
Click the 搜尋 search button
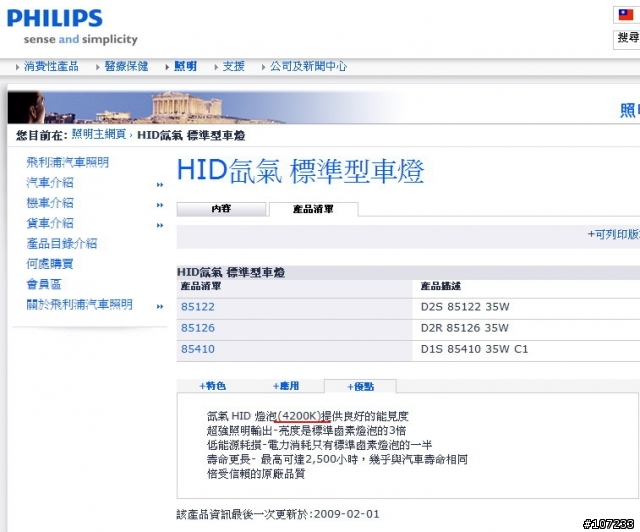click(628, 38)
